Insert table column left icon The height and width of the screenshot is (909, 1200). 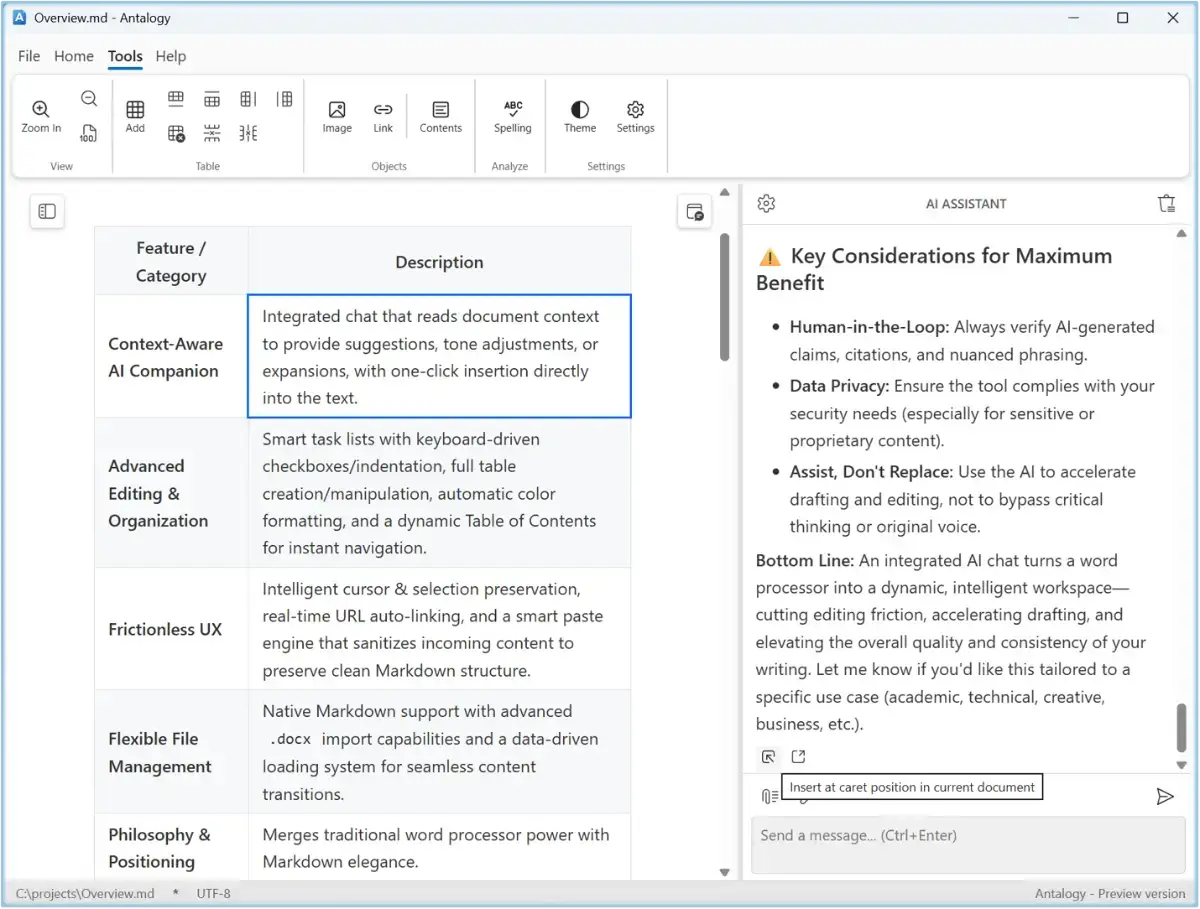pyautogui.click(x=285, y=98)
